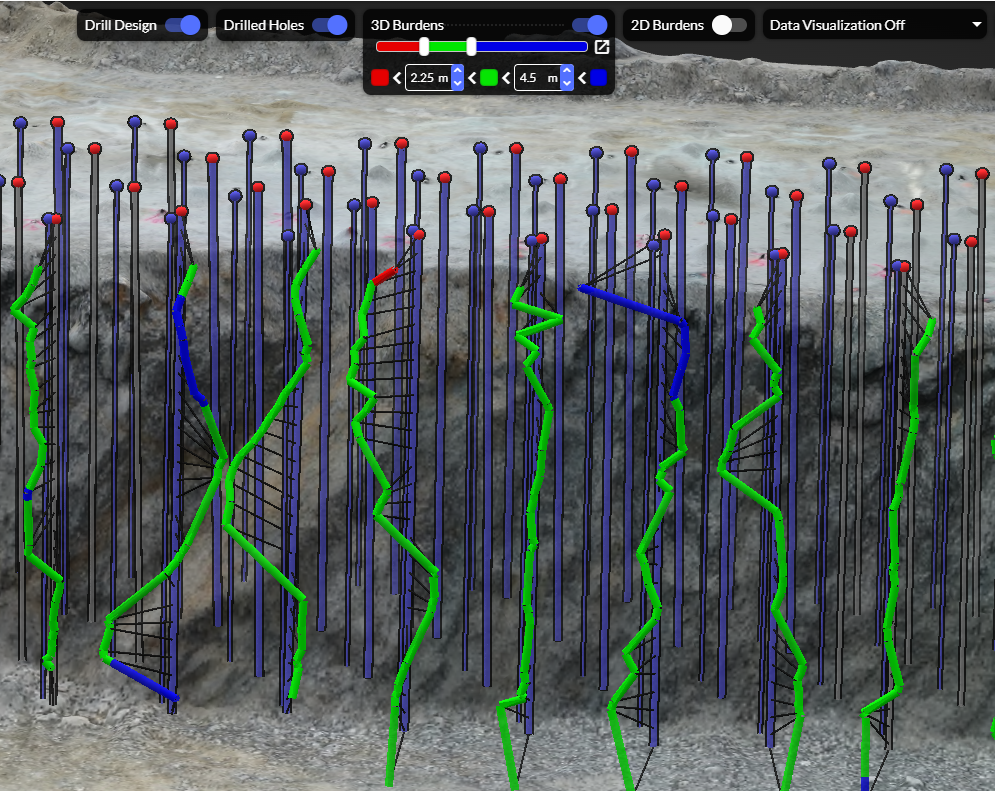Viewport: 995px width, 791px height.
Task: Toggle the Drill Design switch
Action: (182, 25)
